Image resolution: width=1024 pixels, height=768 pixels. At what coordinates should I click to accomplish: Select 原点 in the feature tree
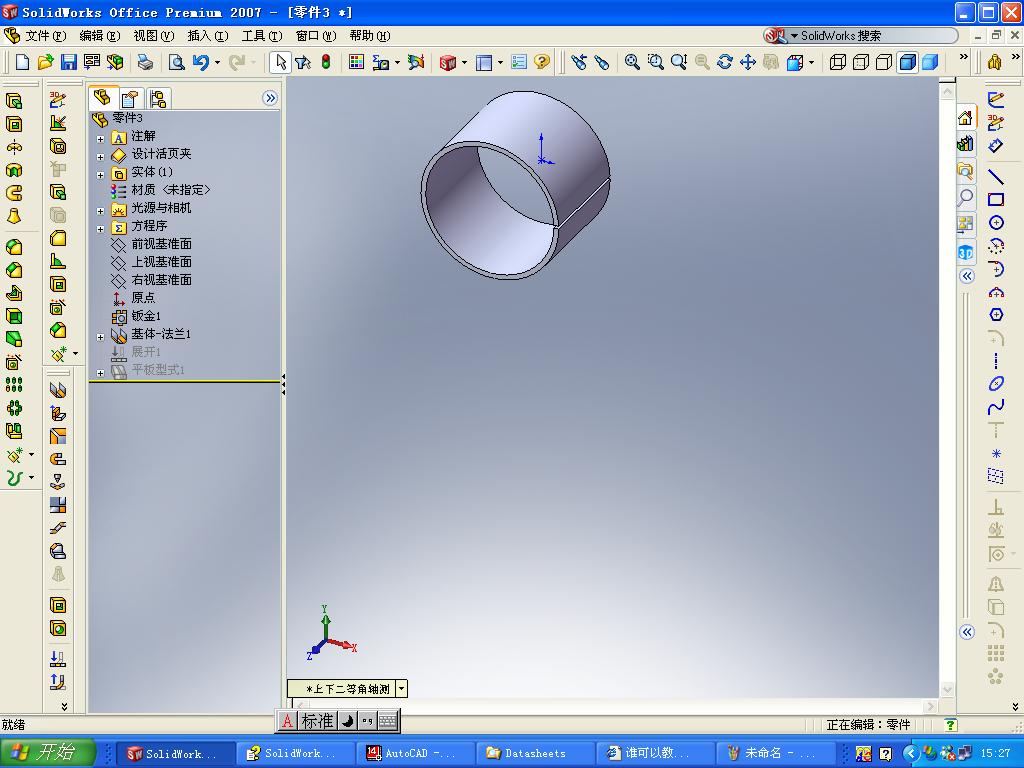coord(143,297)
